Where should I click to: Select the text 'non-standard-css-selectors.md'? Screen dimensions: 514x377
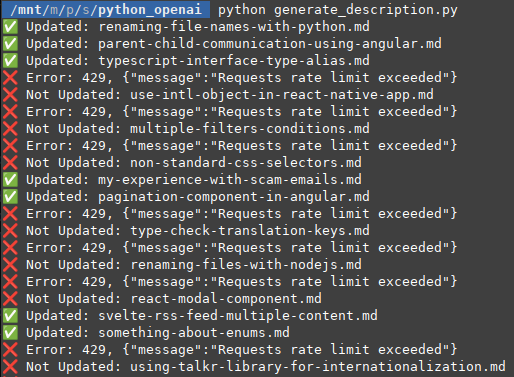click(246, 163)
